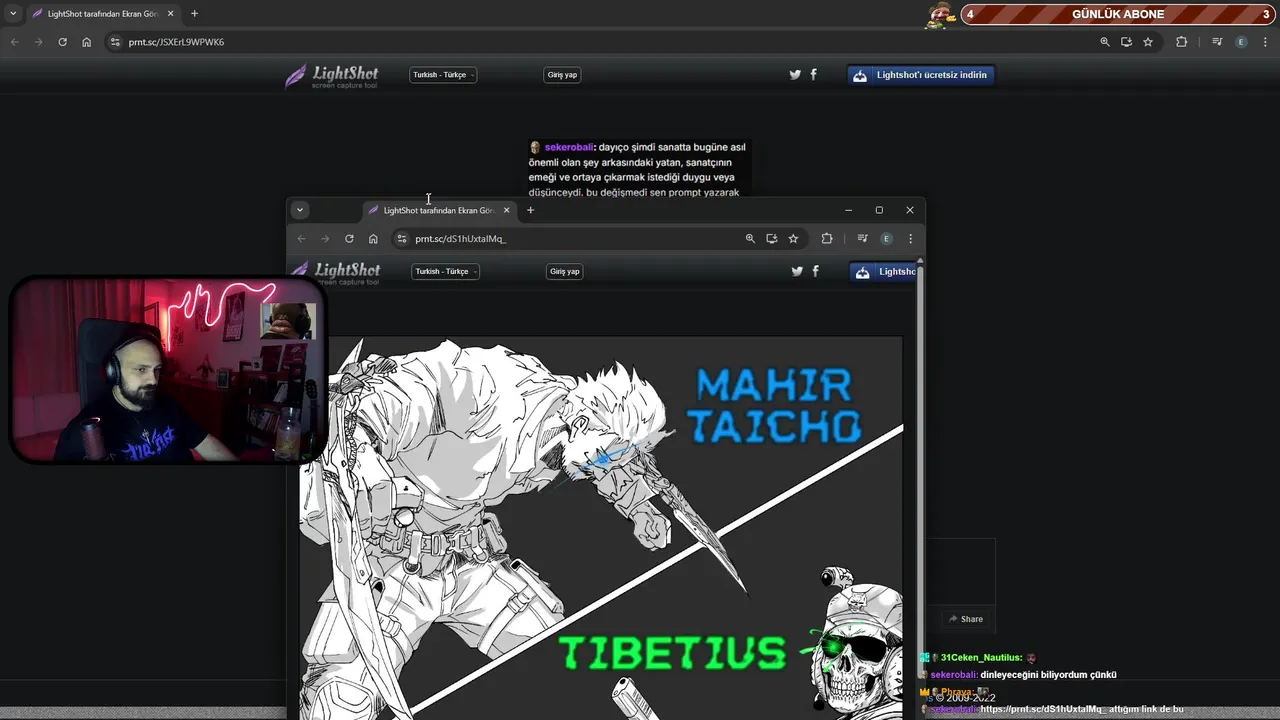Image resolution: width=1280 pixels, height=720 pixels.
Task: Open outer page Turkish - Türkçe language dropdown
Action: click(x=443, y=75)
